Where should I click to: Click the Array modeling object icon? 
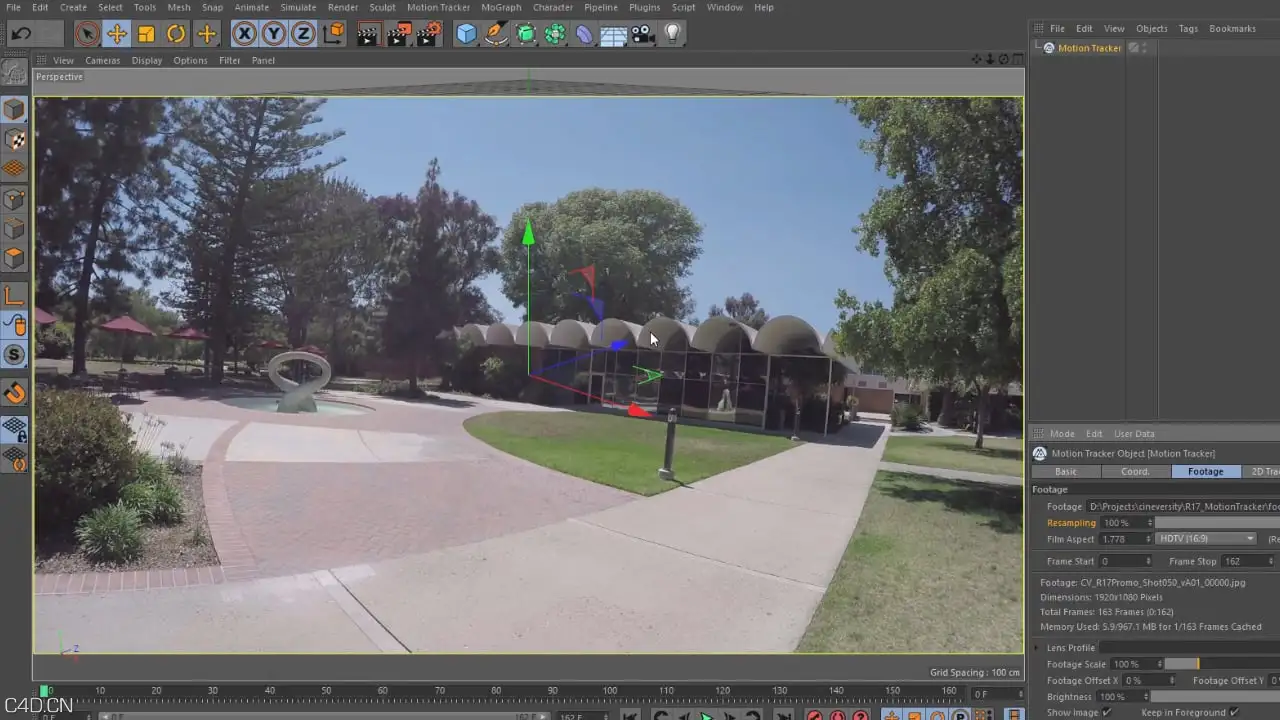coord(555,34)
